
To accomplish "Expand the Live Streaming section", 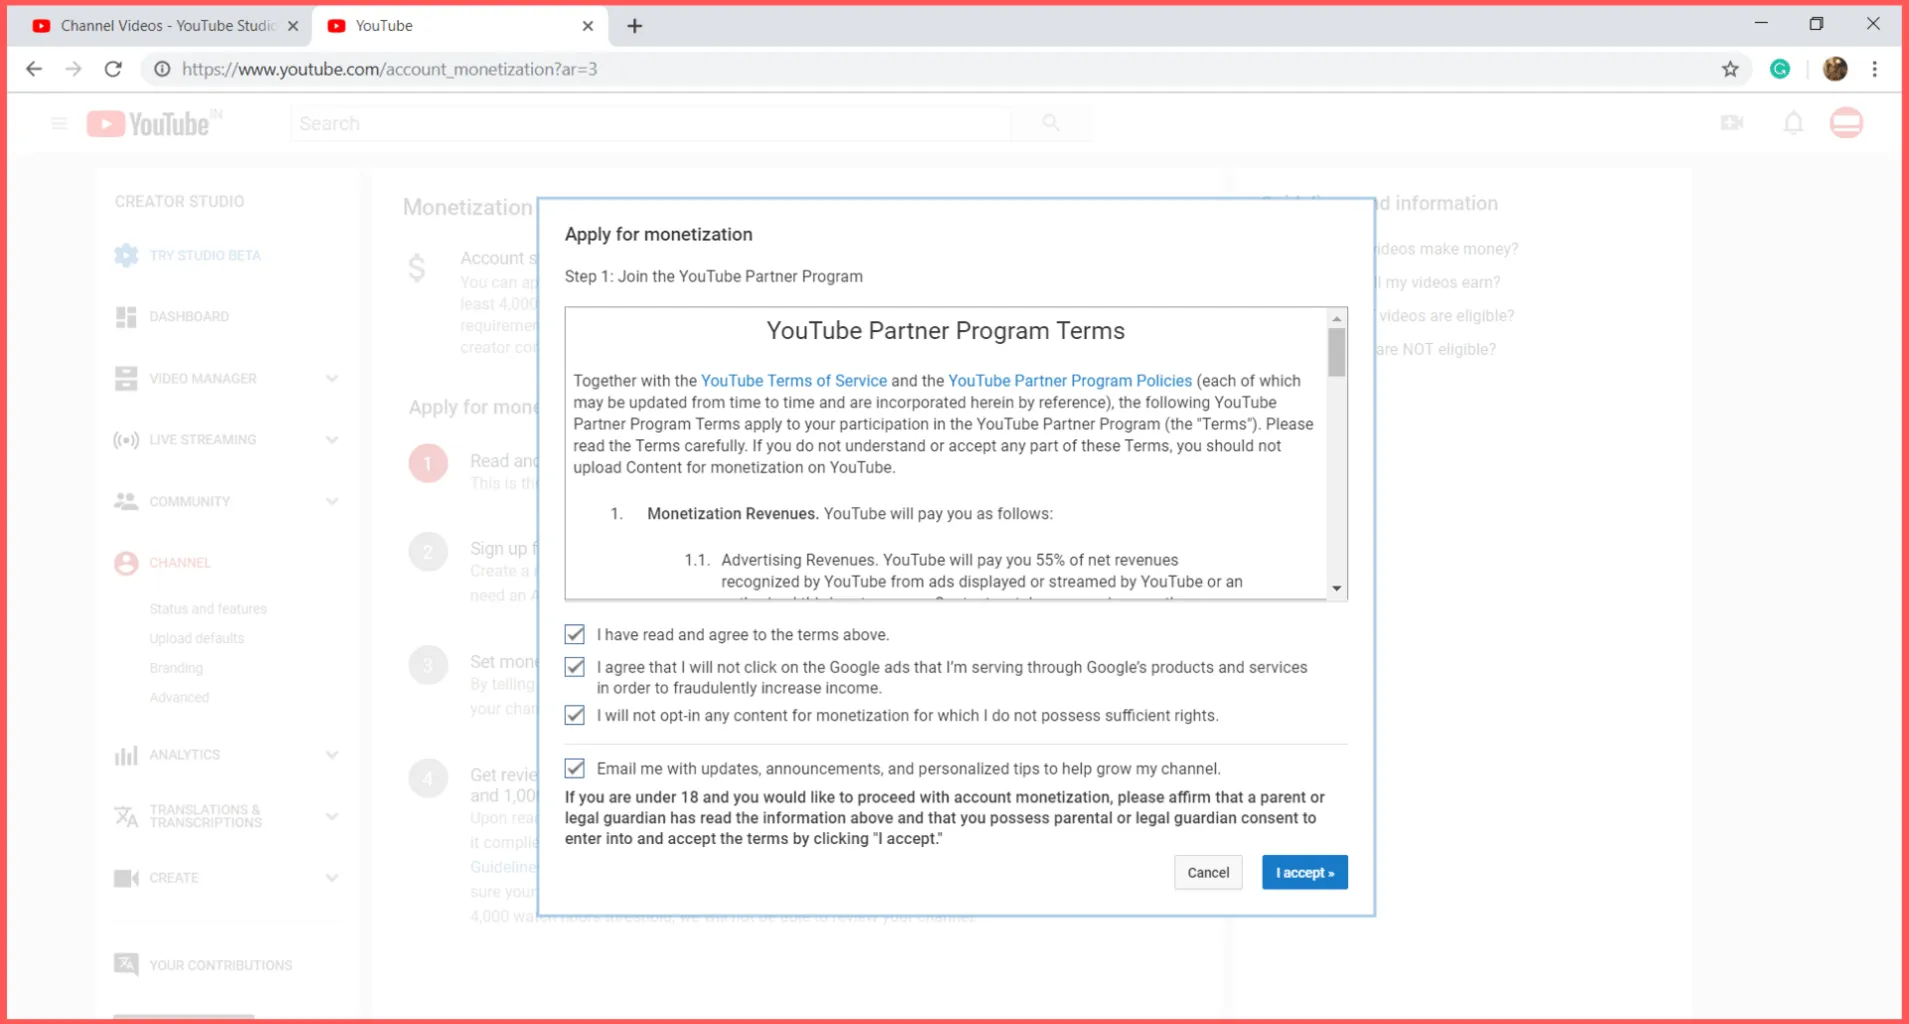I will coord(332,440).
